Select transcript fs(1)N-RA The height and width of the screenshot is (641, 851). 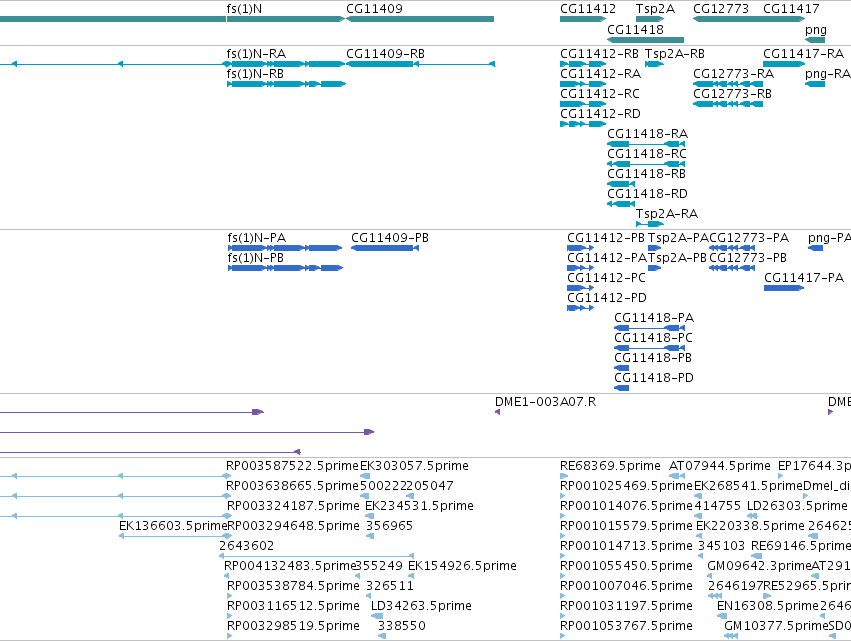coord(286,64)
